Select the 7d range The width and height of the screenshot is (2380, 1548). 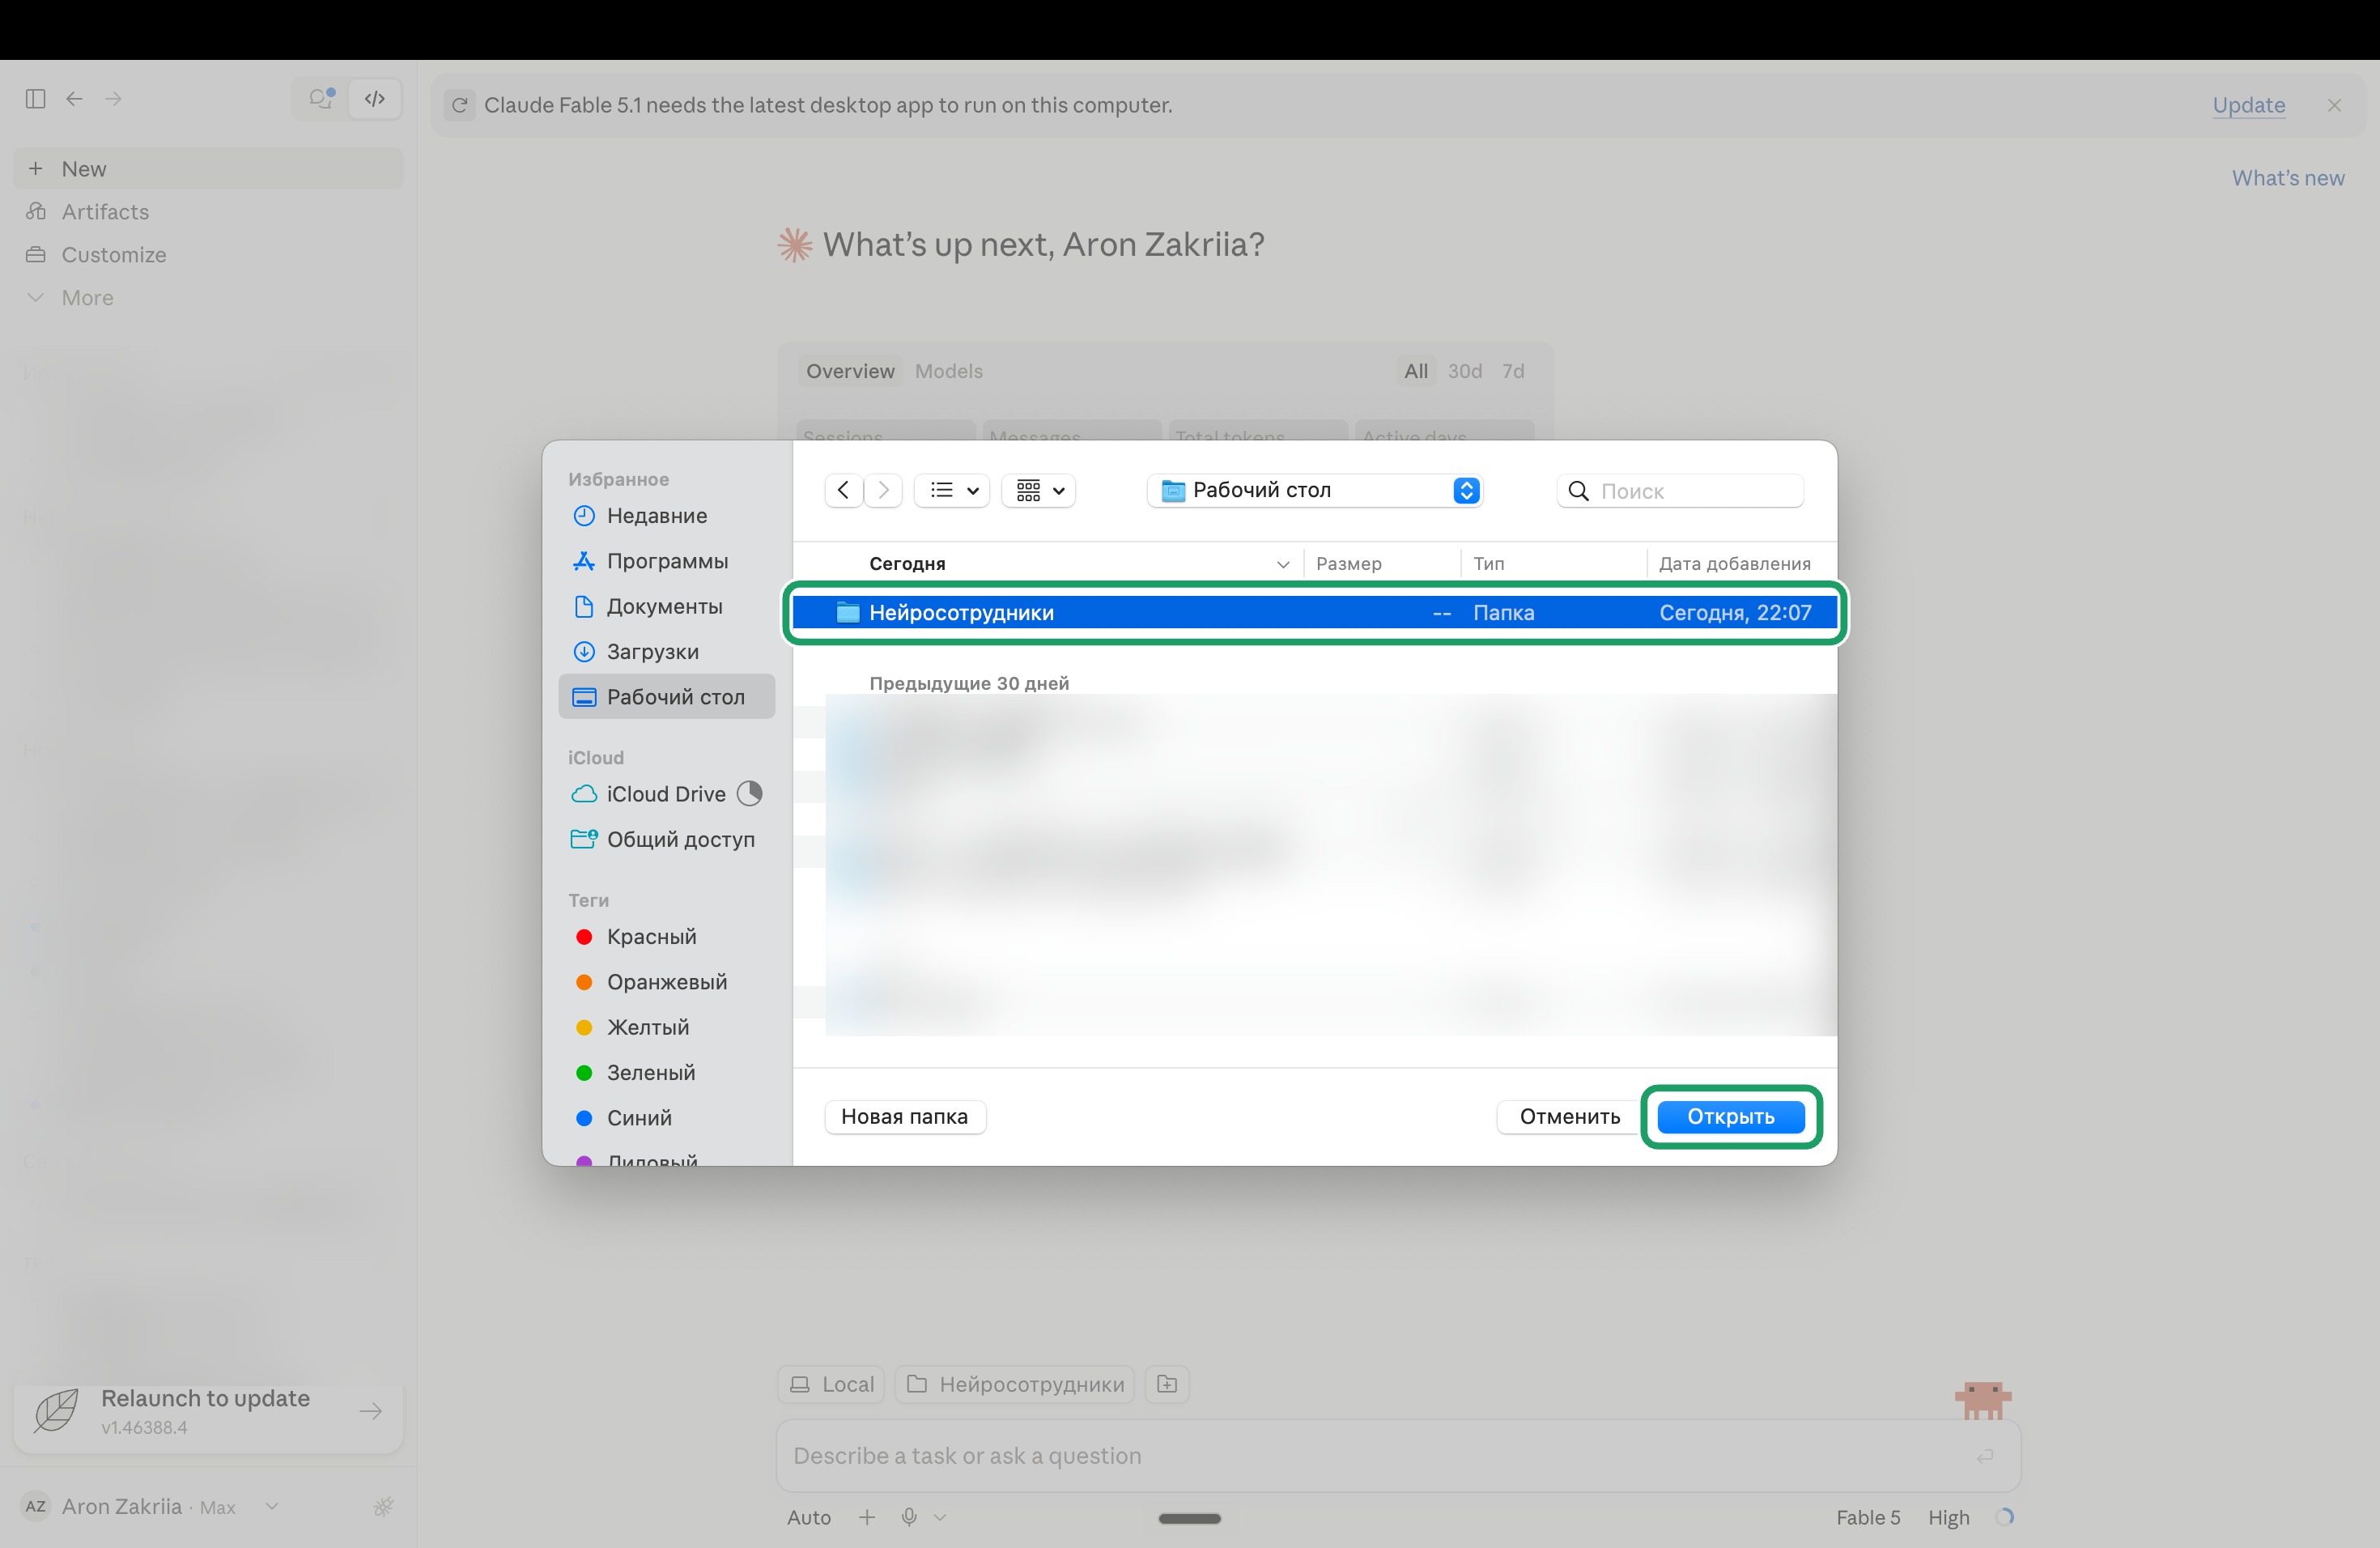coord(1513,371)
